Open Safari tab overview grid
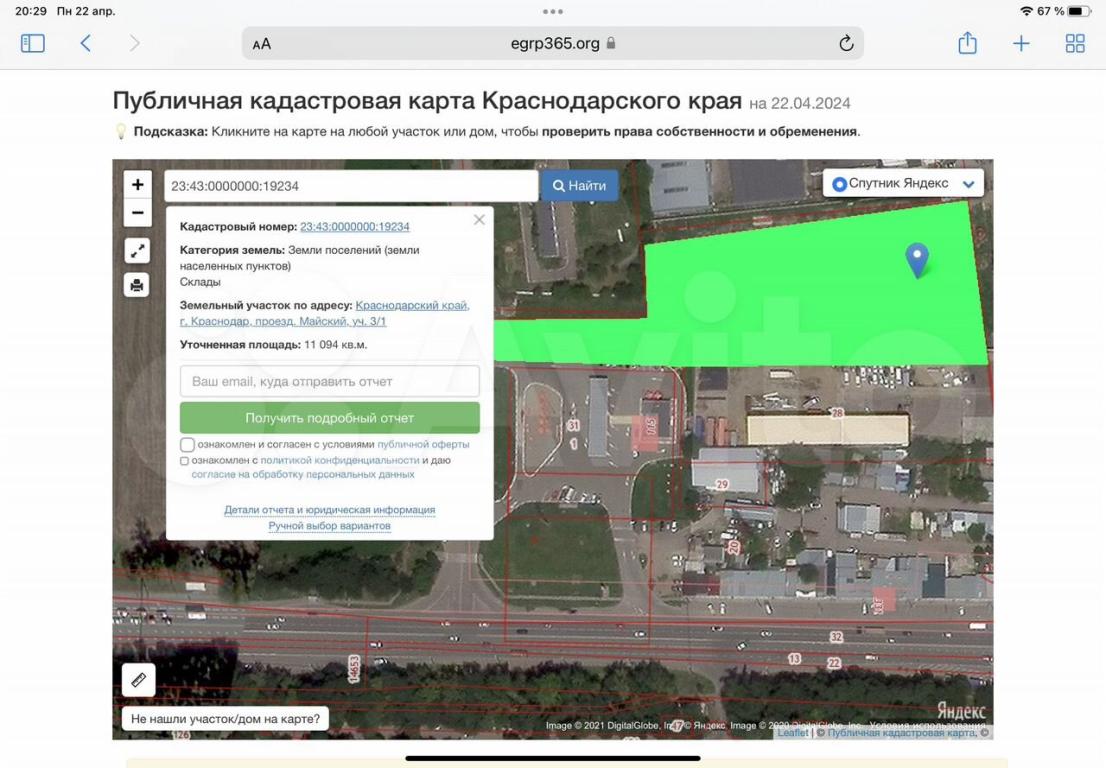The width and height of the screenshot is (1106, 768). 1075,43
